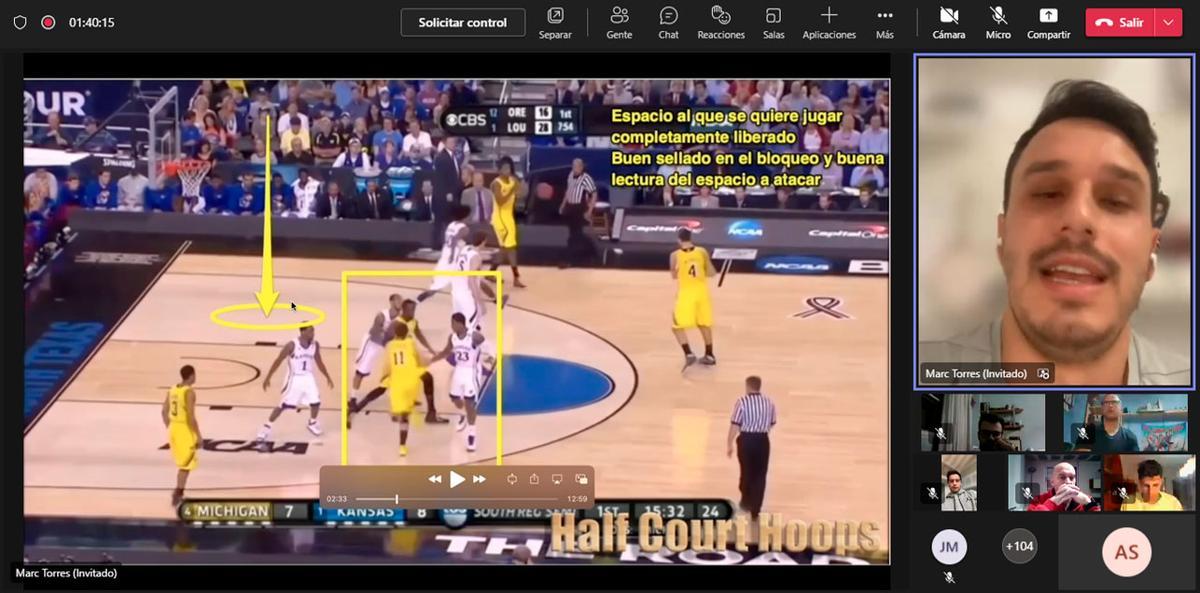Expand the +104 additional participants
The image size is (1200, 593).
(1019, 546)
